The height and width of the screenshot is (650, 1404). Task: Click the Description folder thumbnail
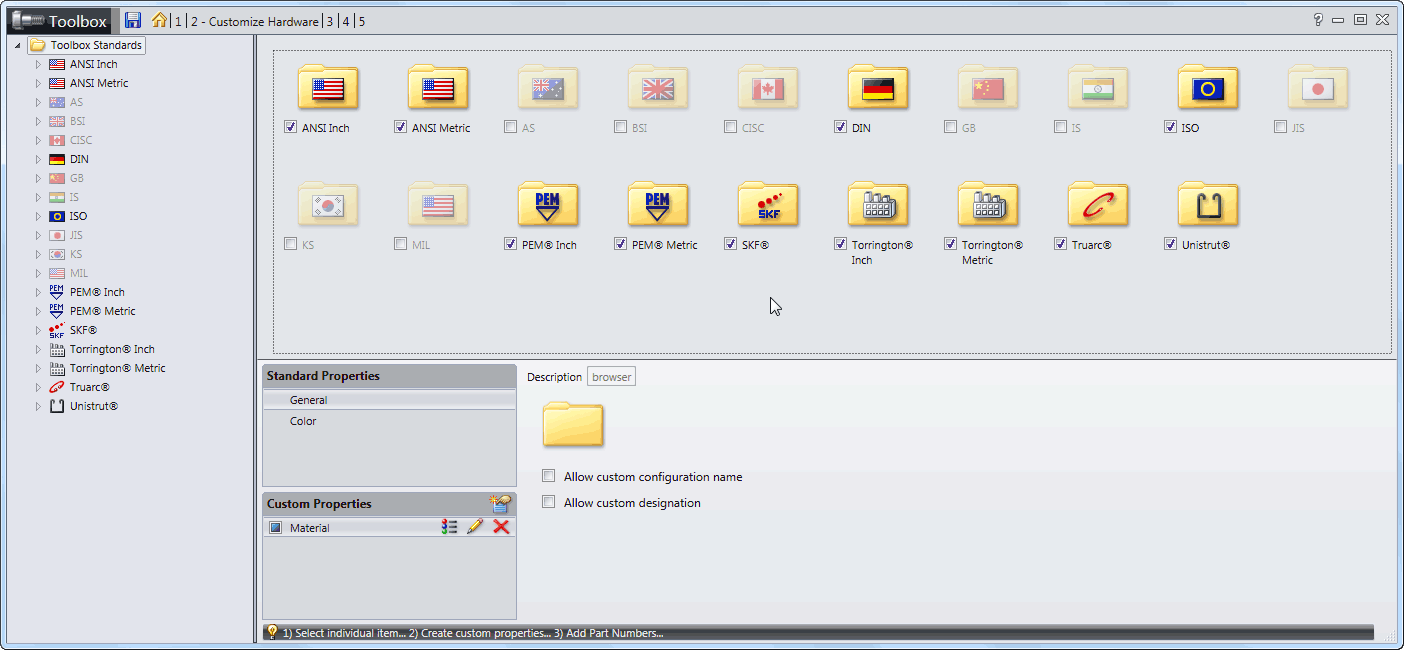pyautogui.click(x=573, y=424)
